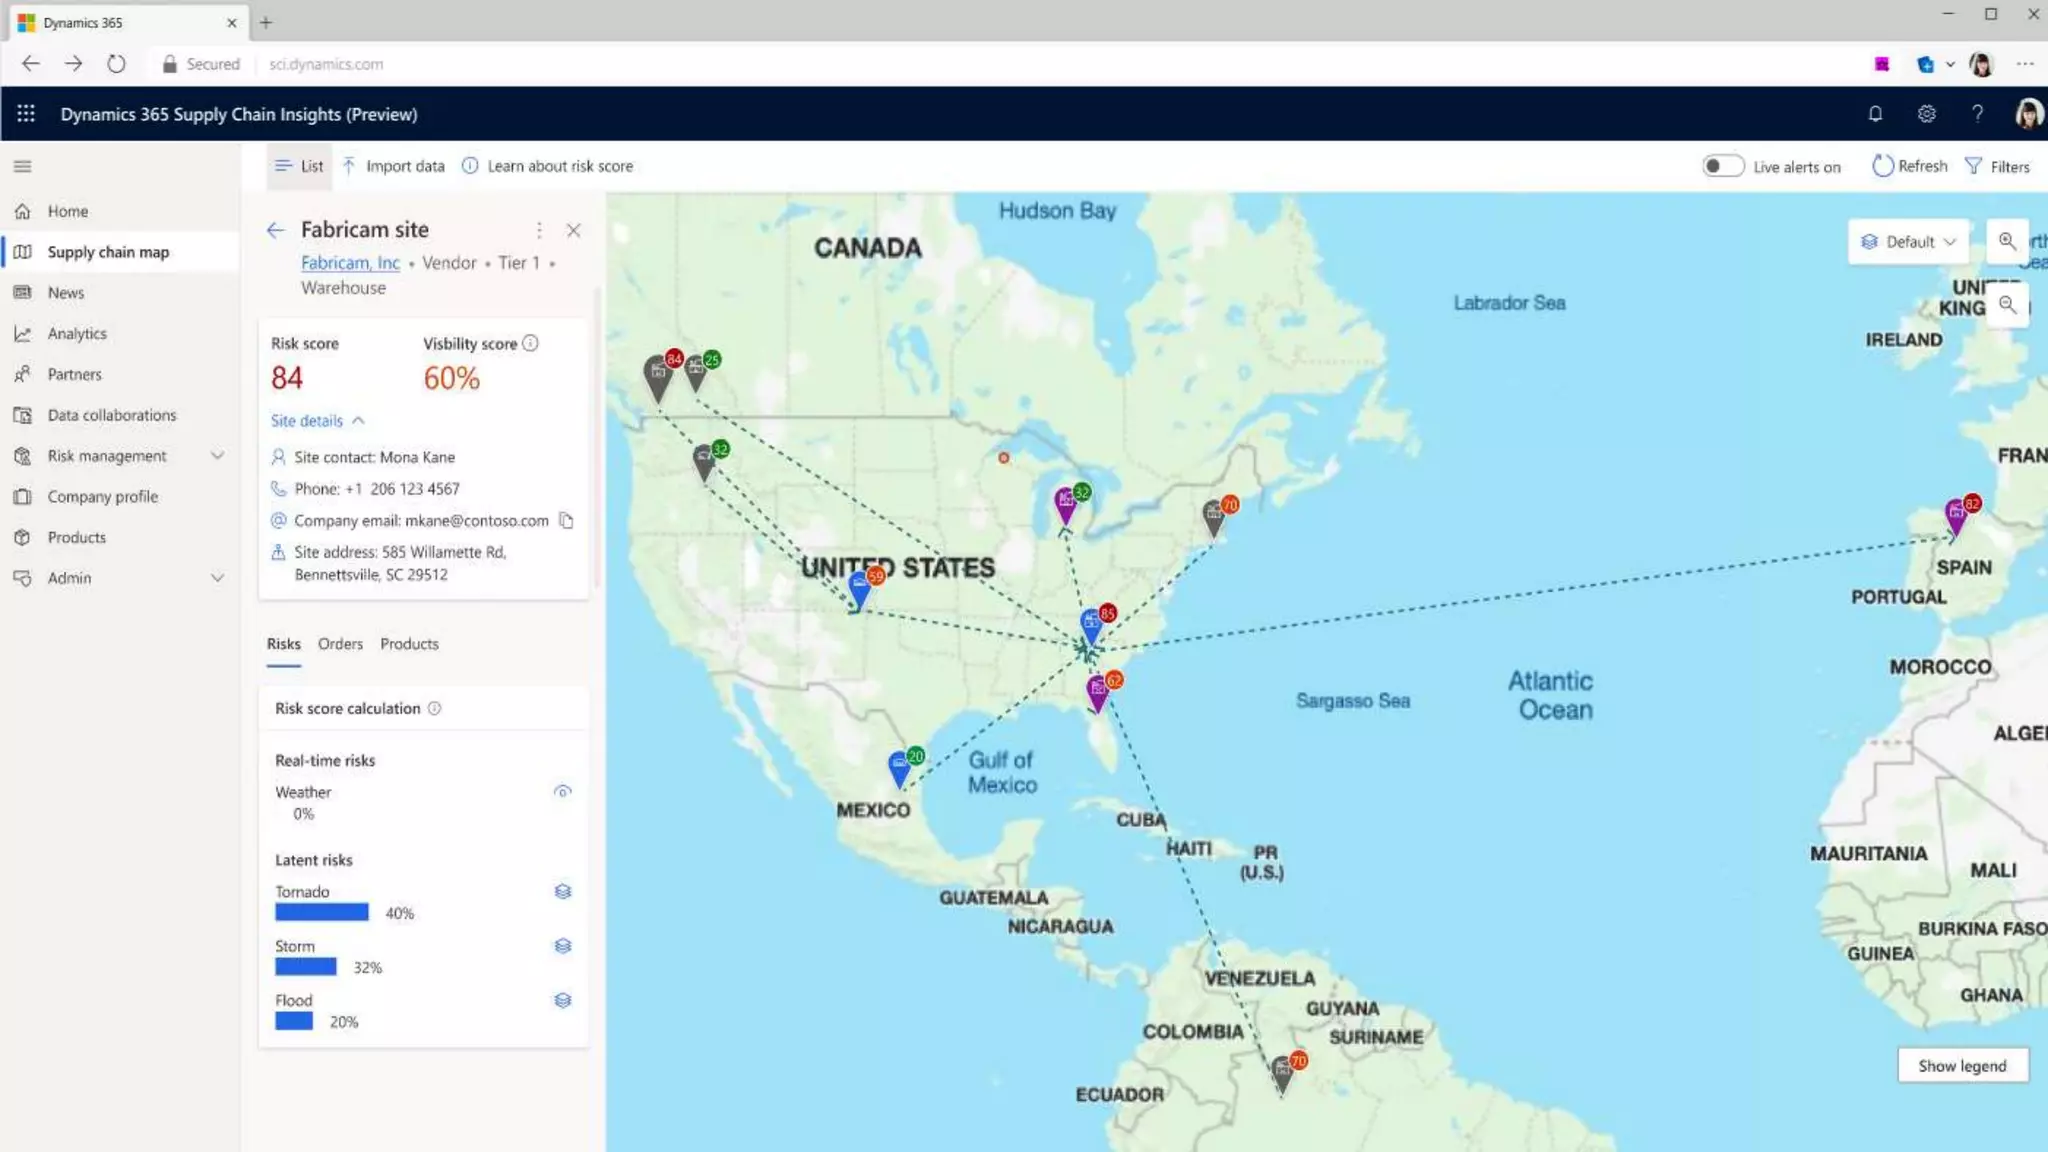Viewport: 2048px width, 1152px height.
Task: Open Analytics in the sidebar
Action: pos(77,334)
